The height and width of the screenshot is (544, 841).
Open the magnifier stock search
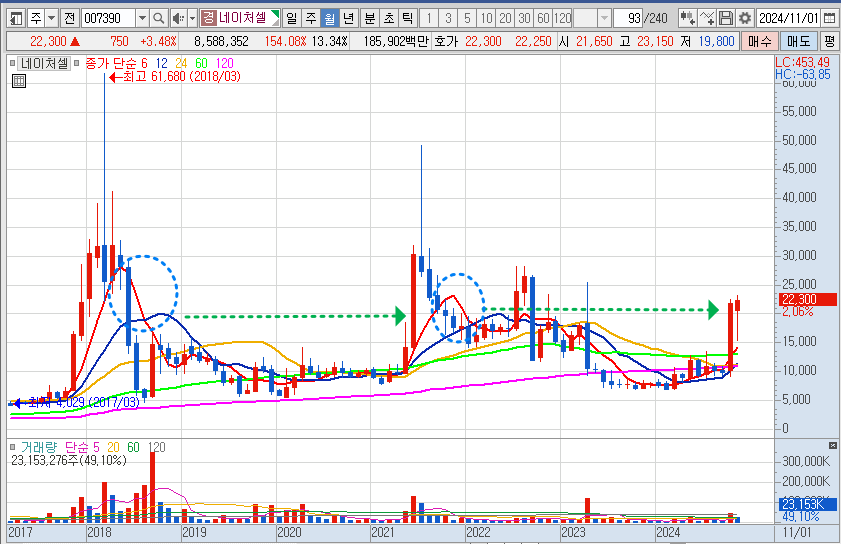tap(158, 19)
